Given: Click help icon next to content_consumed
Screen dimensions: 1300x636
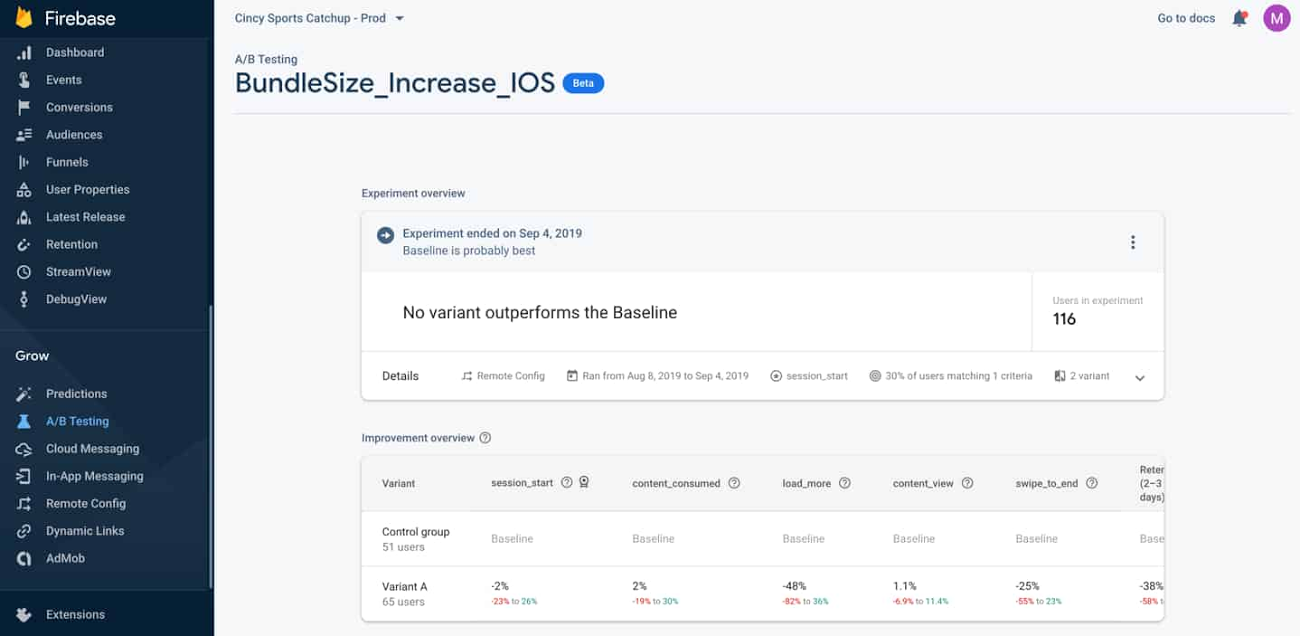Looking at the screenshot, I should pos(734,483).
